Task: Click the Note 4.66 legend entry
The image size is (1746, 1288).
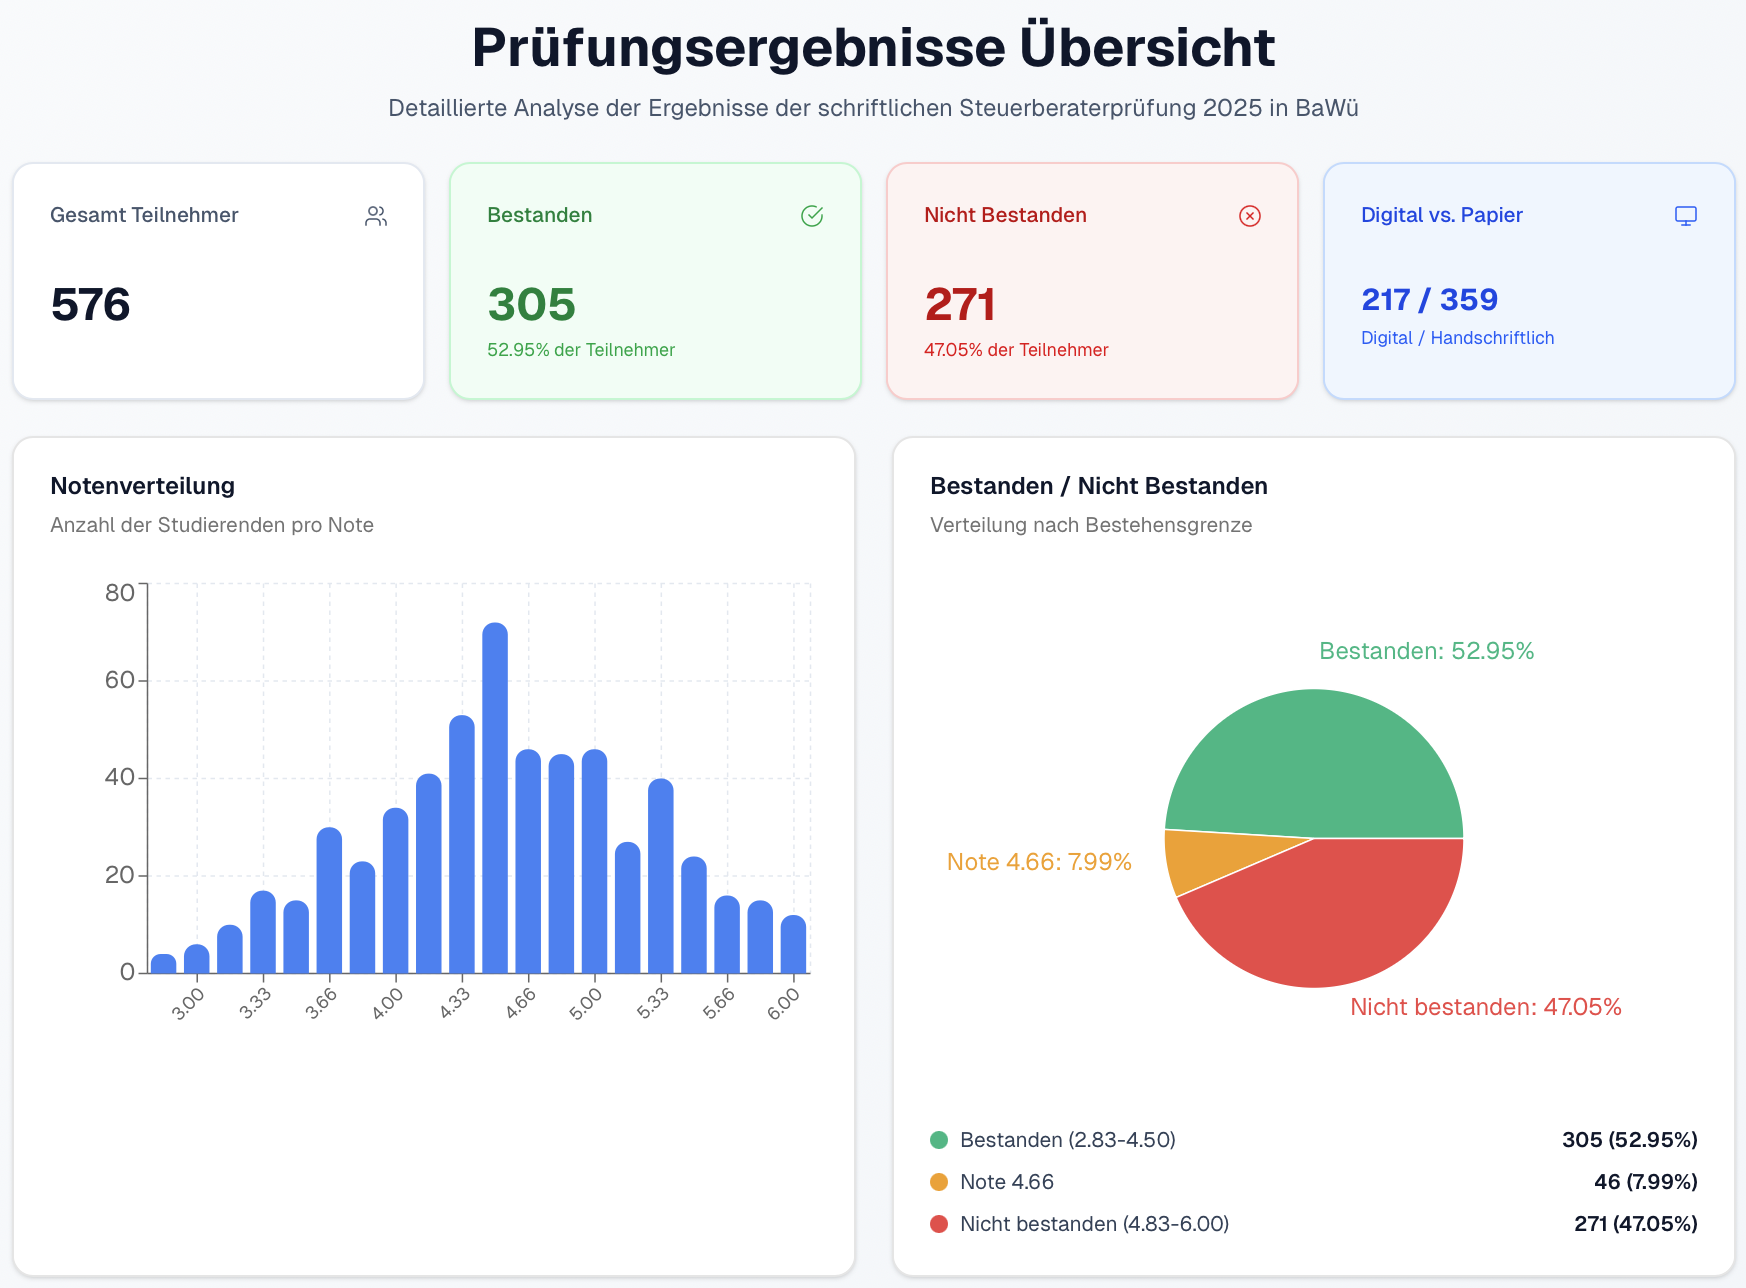Action: pyautogui.click(x=1007, y=1181)
